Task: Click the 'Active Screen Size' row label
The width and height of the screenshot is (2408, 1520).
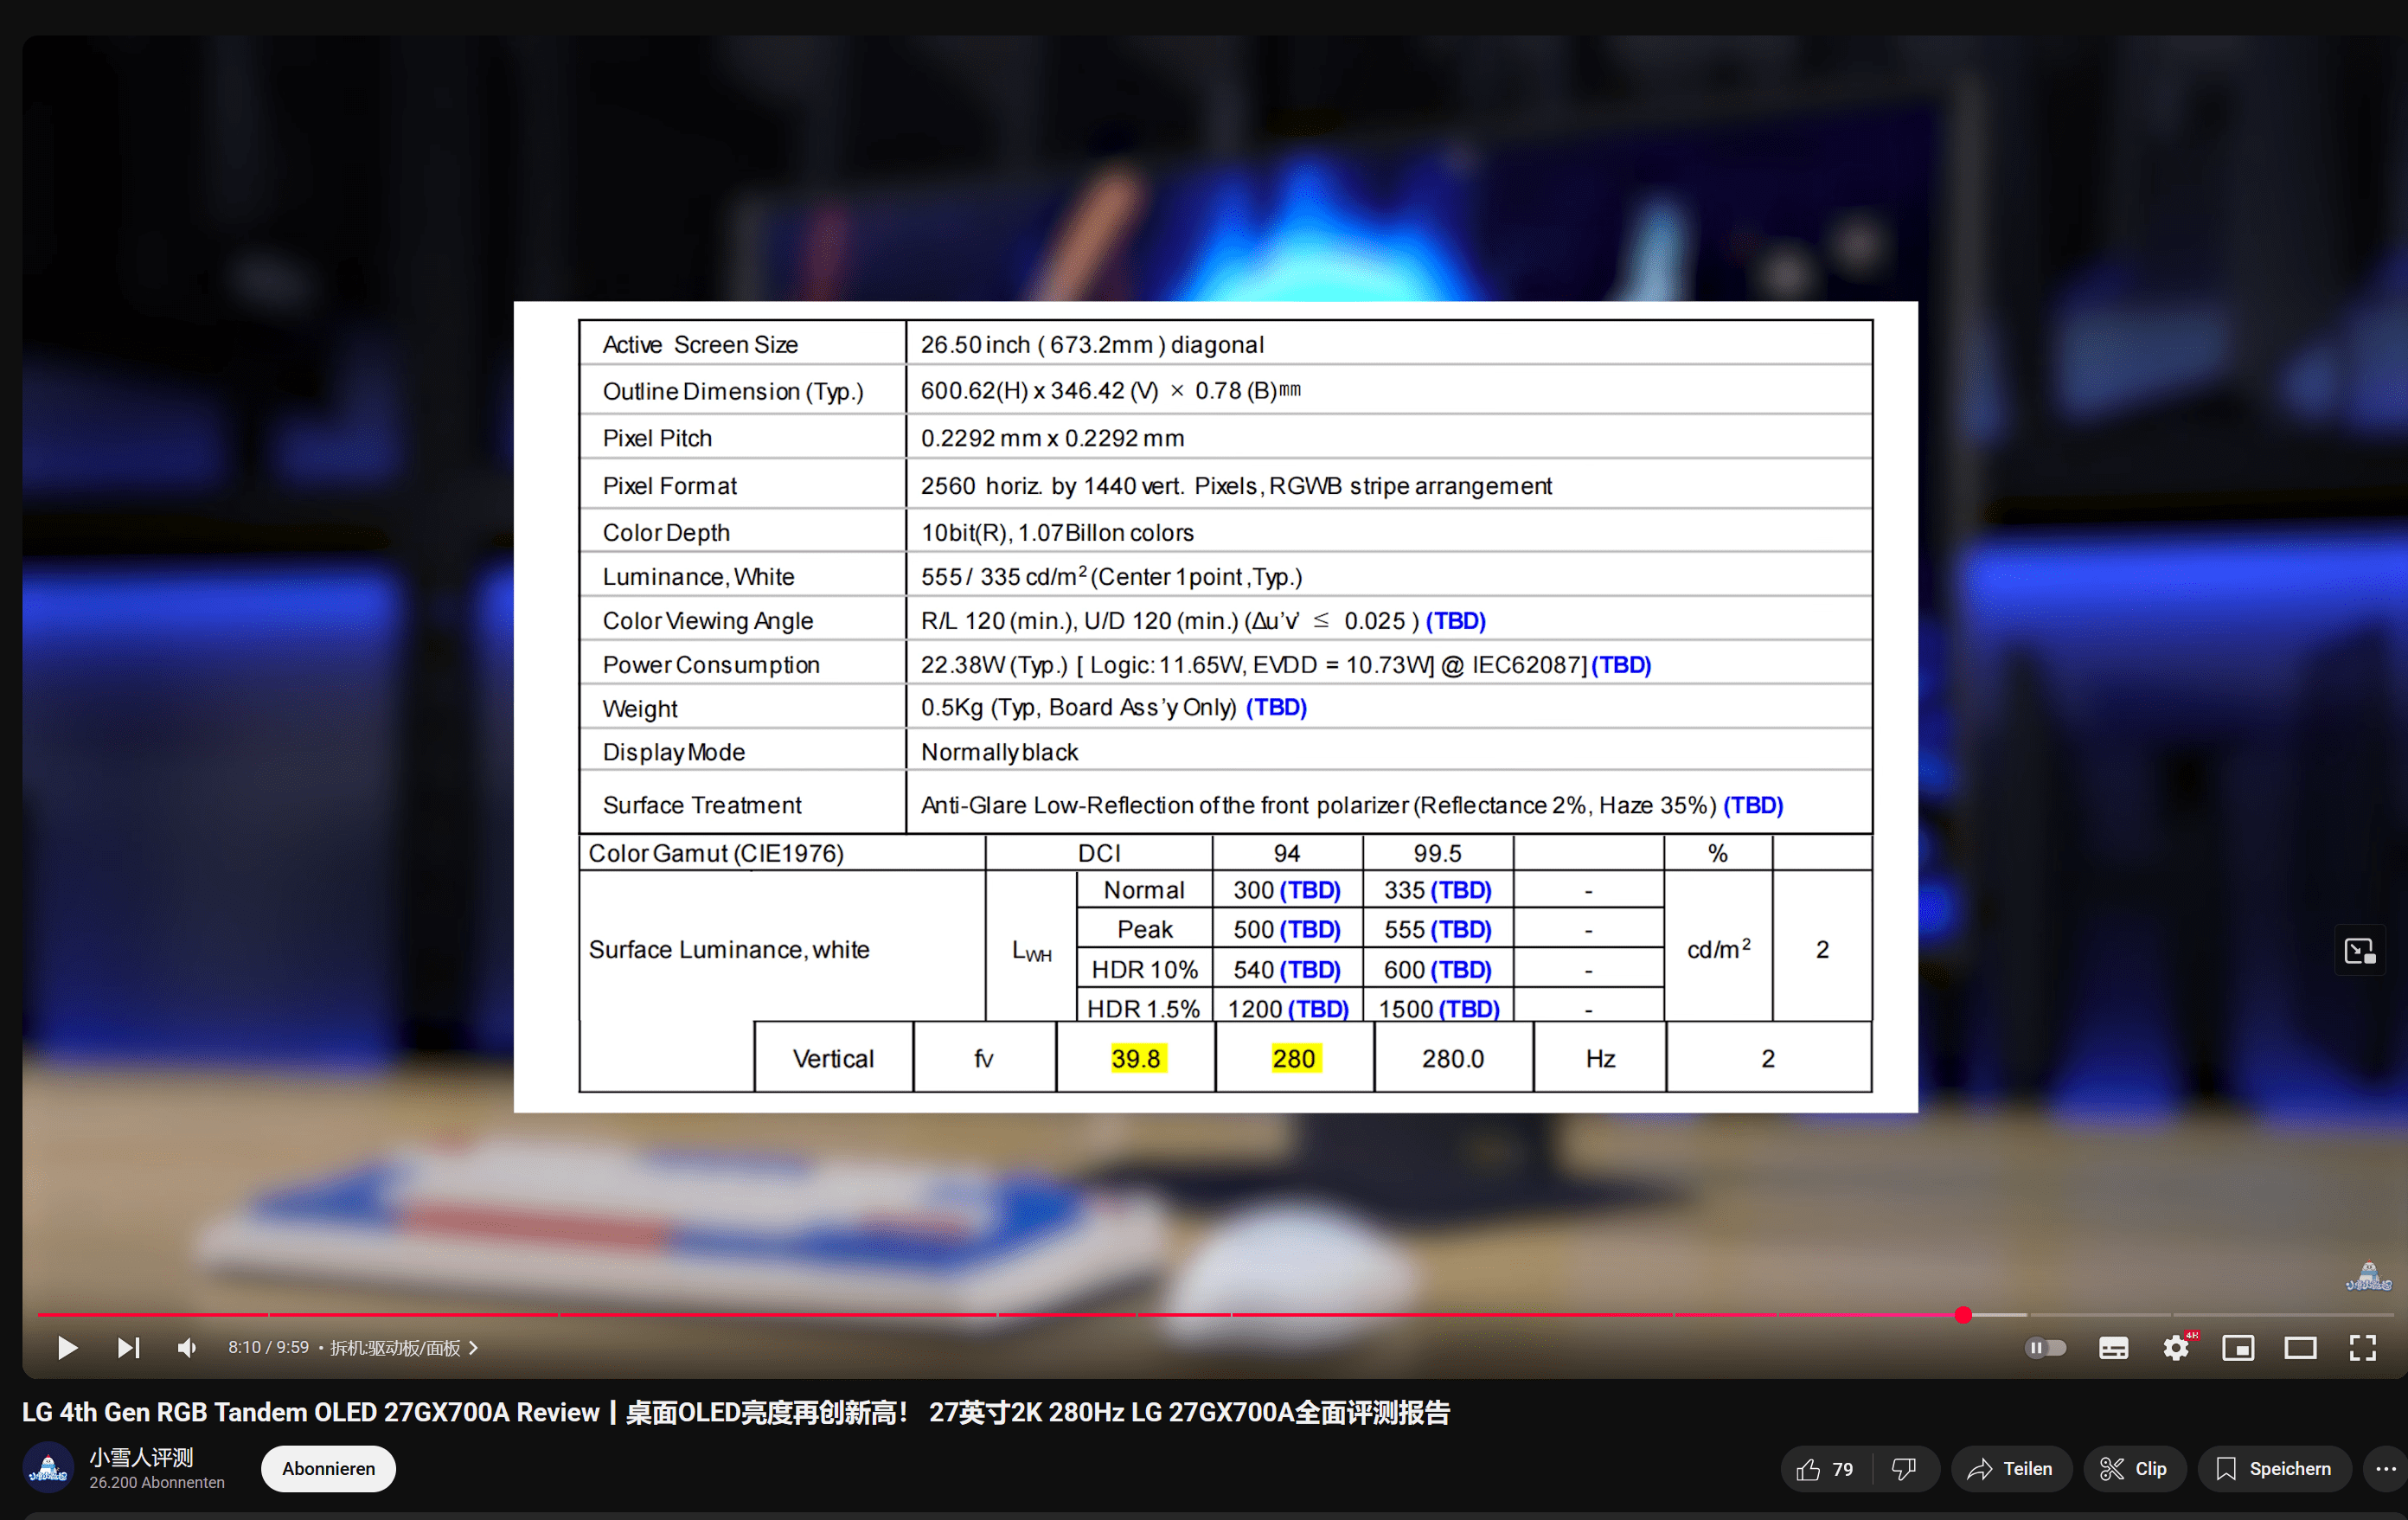Action: pos(700,345)
